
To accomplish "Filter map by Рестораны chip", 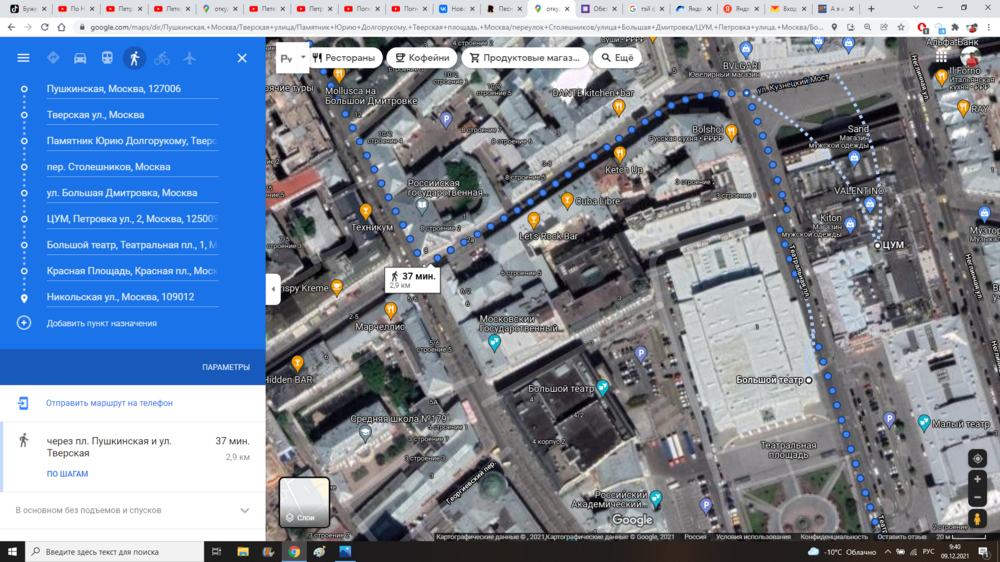I will (344, 57).
